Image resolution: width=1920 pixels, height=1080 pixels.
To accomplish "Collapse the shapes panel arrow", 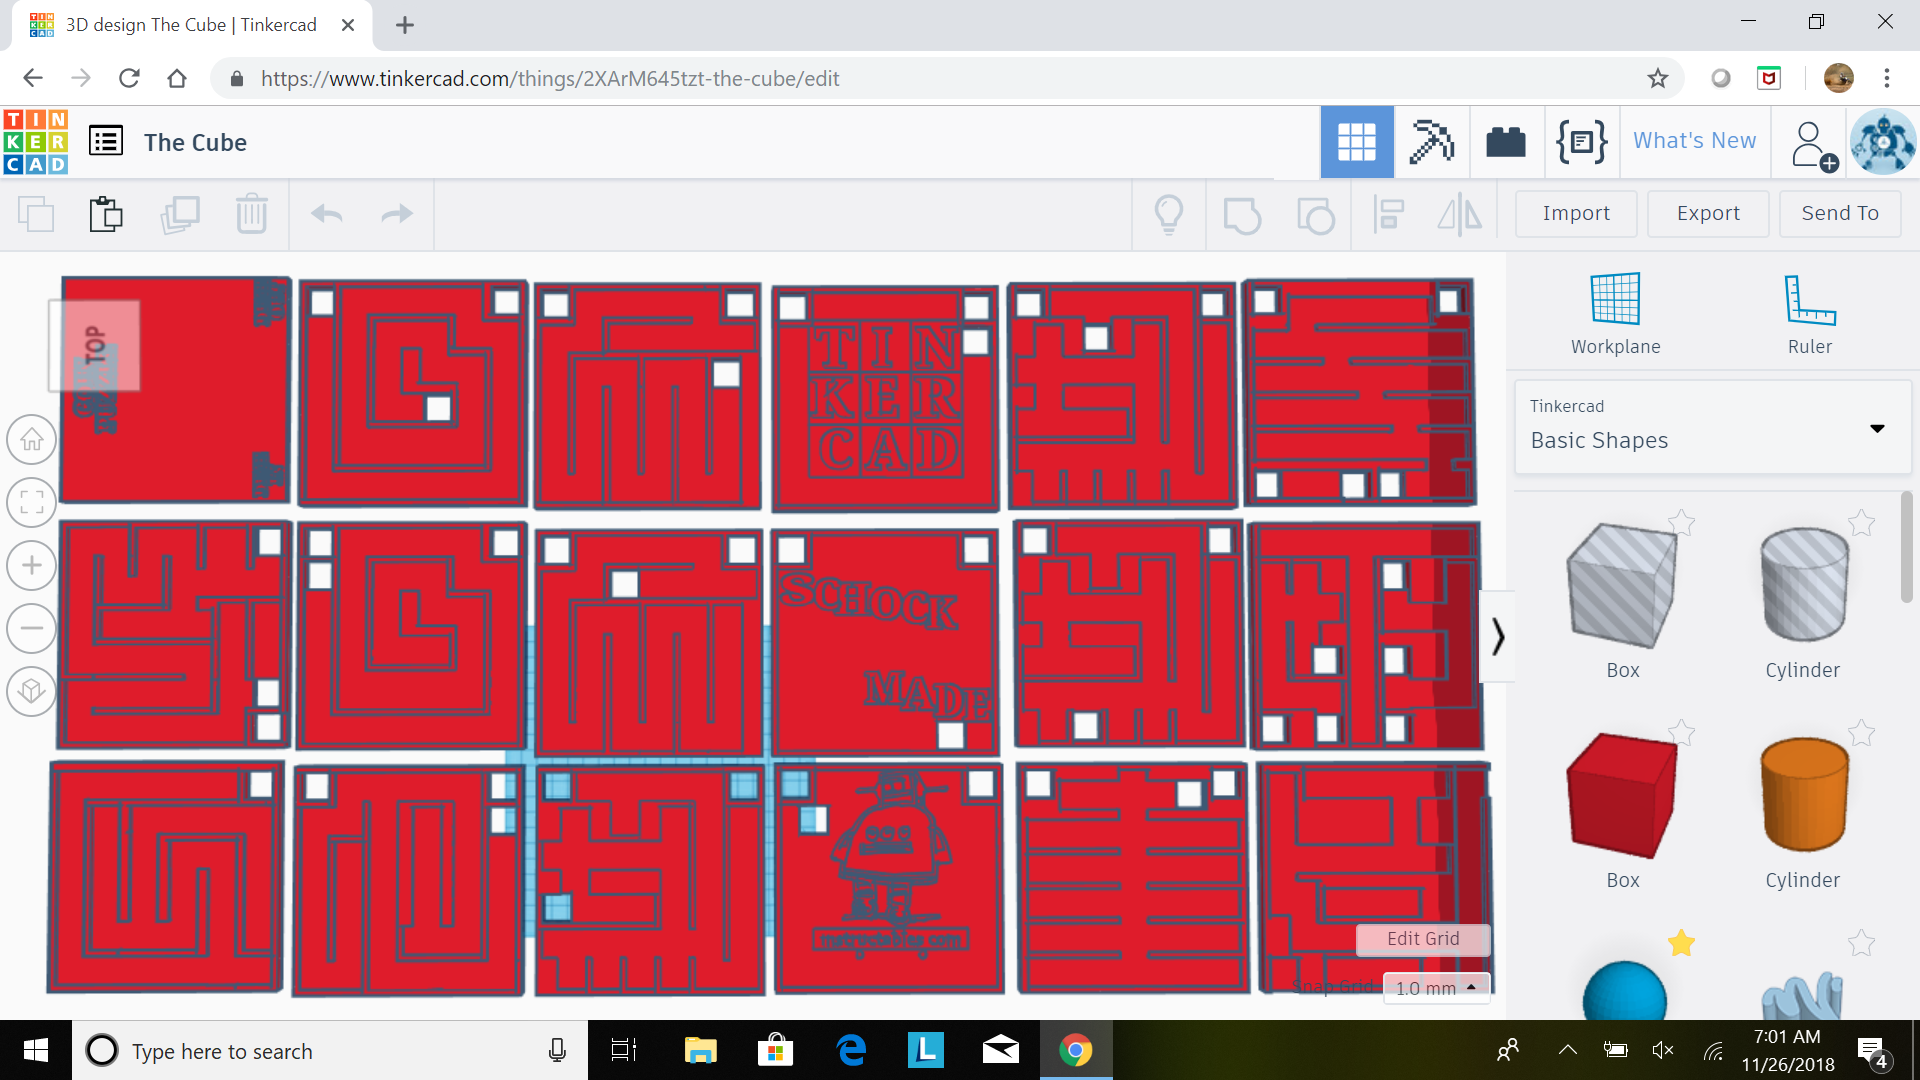I will (x=1497, y=636).
